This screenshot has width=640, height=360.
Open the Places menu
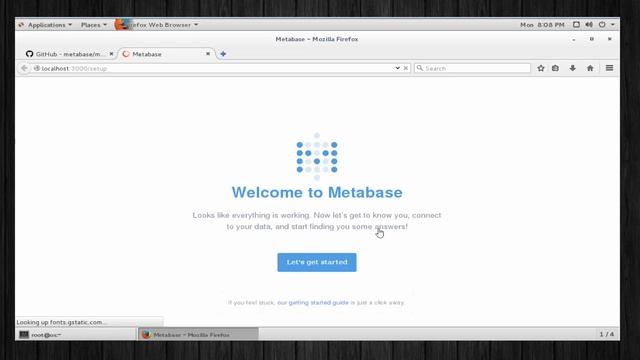tap(93, 25)
